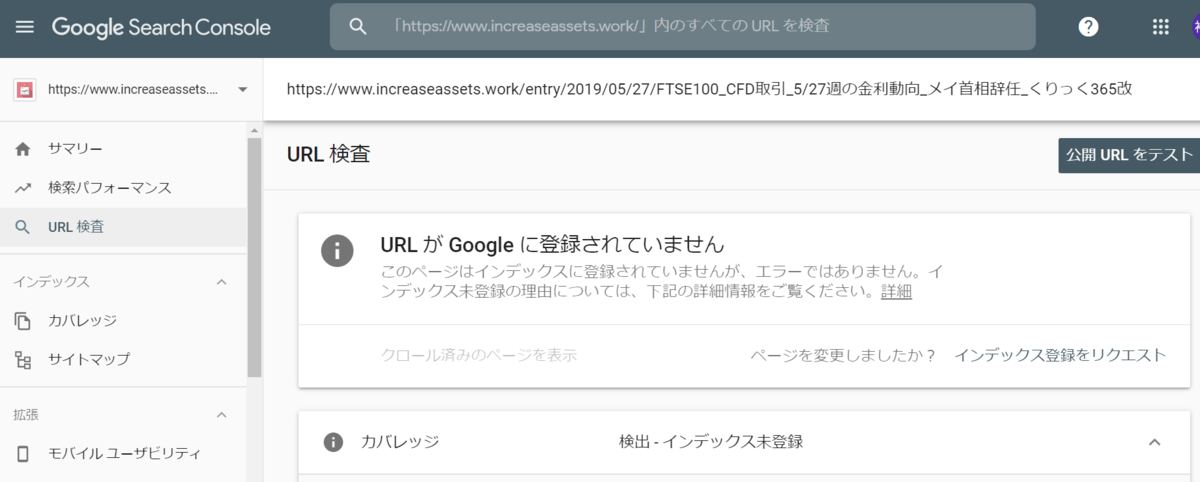Open the カバレッジ report in sidebar
The width and height of the screenshot is (1200, 482).
(124, 321)
